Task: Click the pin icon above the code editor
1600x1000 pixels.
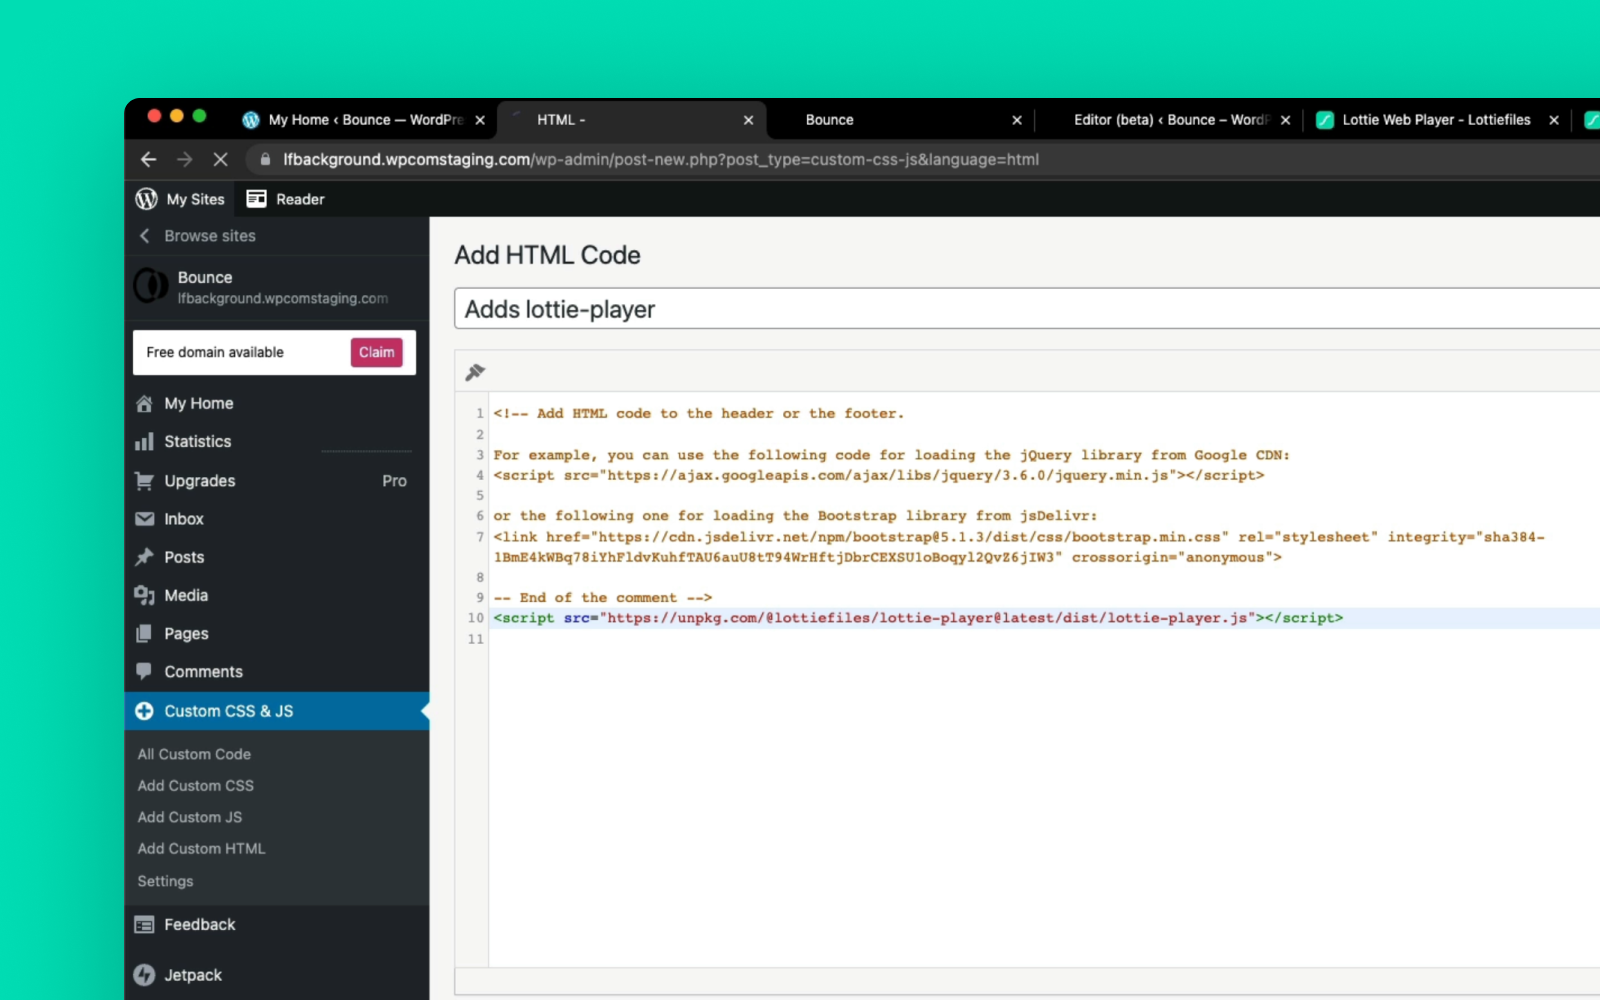Action: coord(475,372)
